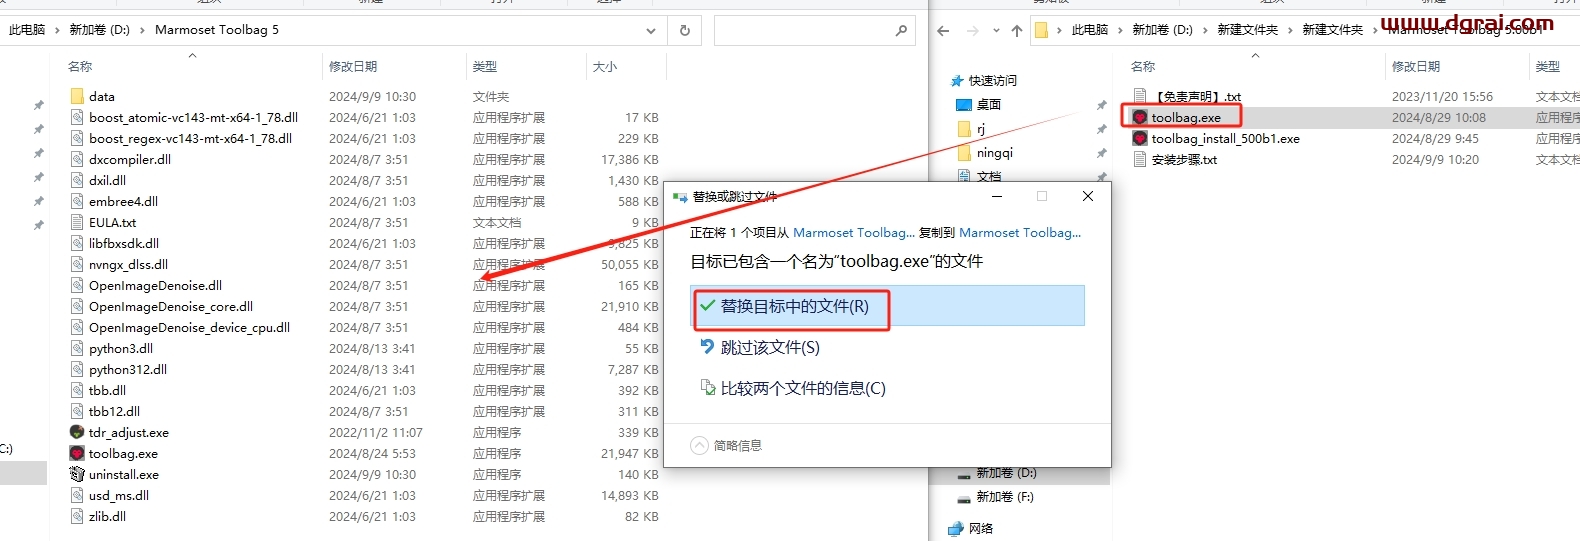1580x541 pixels.
Task: Select 【免责声明】.txt file icon
Action: [x=1140, y=96]
